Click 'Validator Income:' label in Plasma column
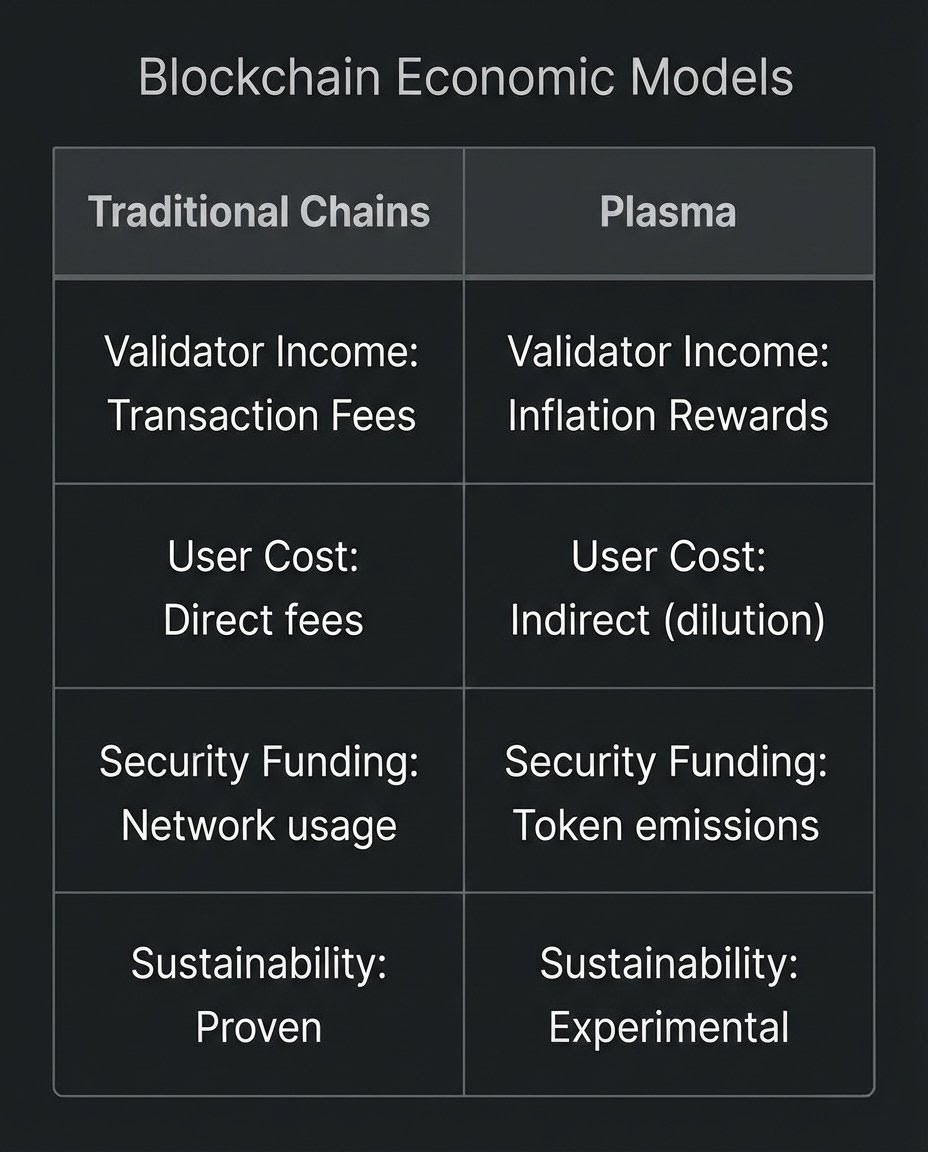 tap(669, 351)
